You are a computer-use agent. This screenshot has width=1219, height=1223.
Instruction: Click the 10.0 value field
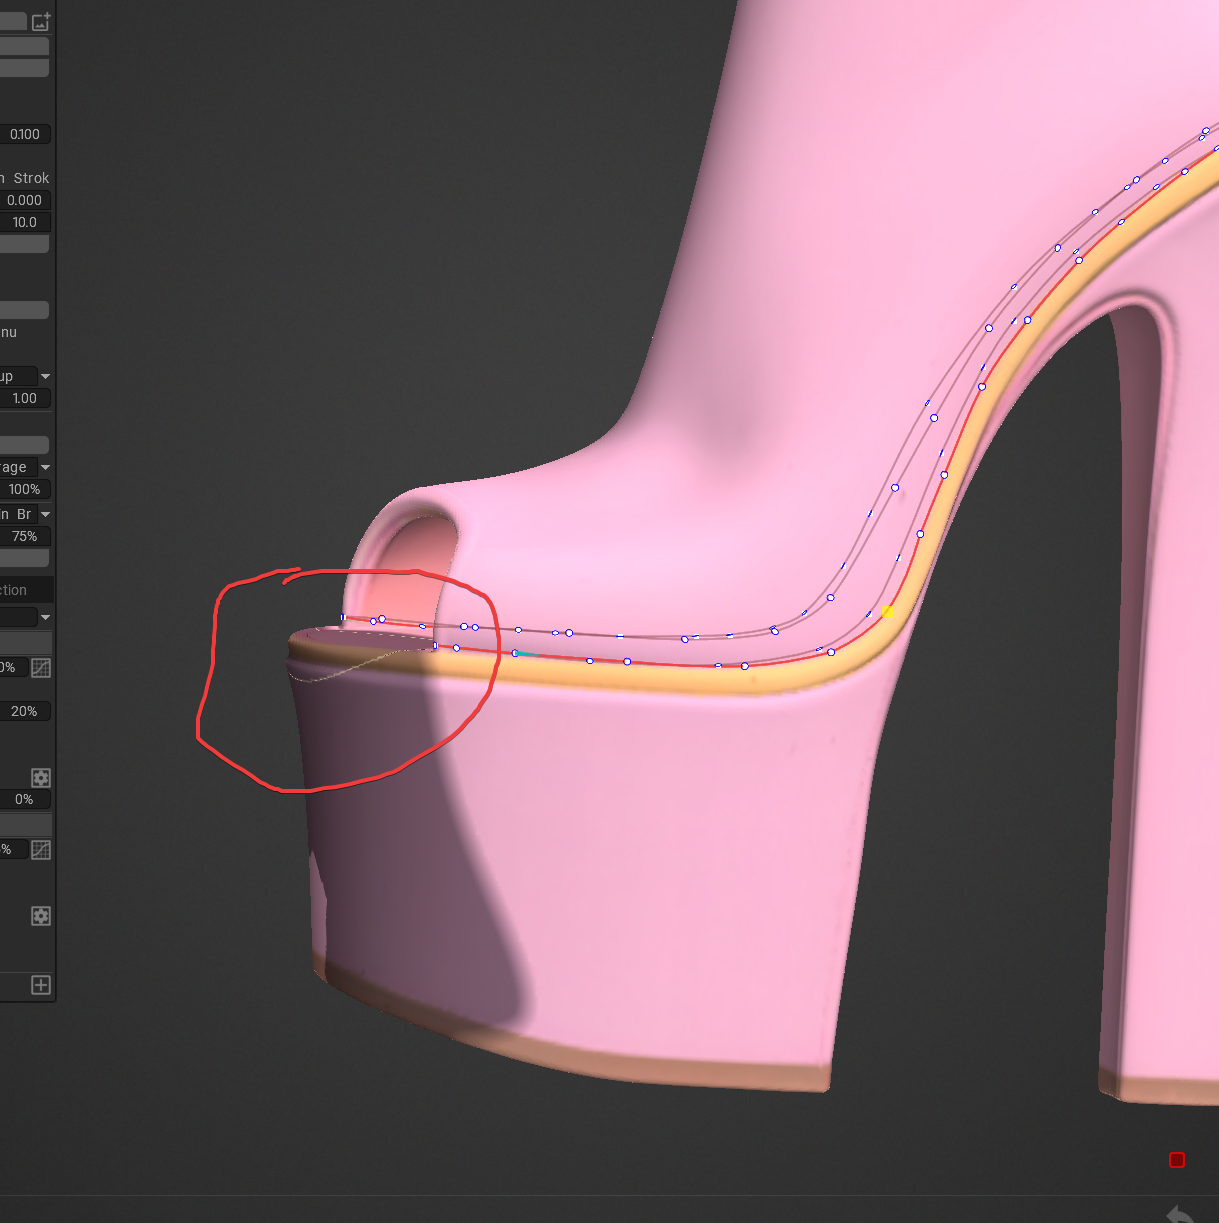point(24,222)
